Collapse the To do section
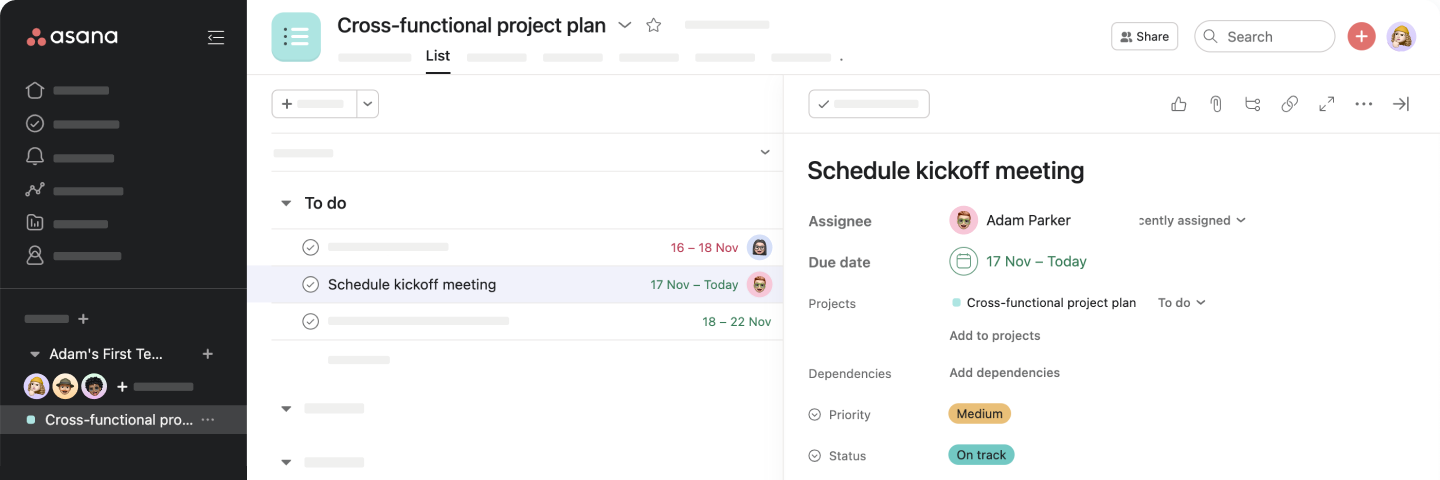The height and width of the screenshot is (480, 1440). [x=286, y=203]
